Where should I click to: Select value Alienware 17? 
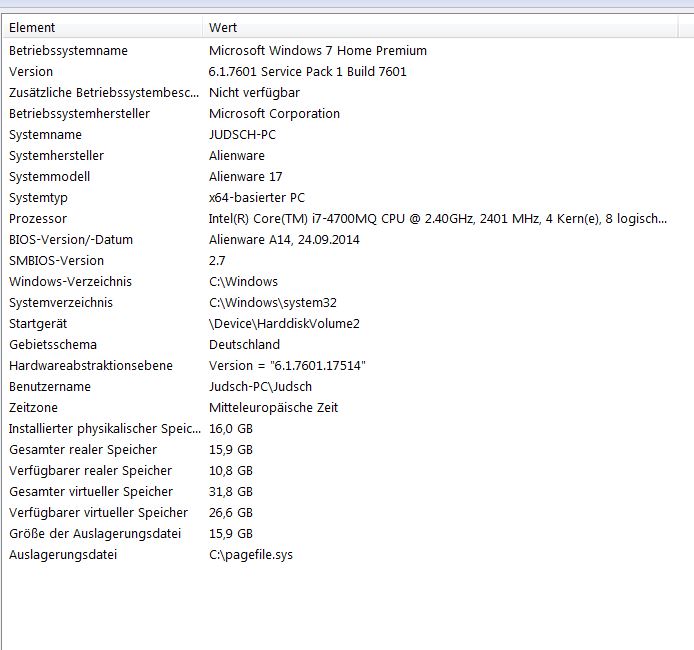246,177
